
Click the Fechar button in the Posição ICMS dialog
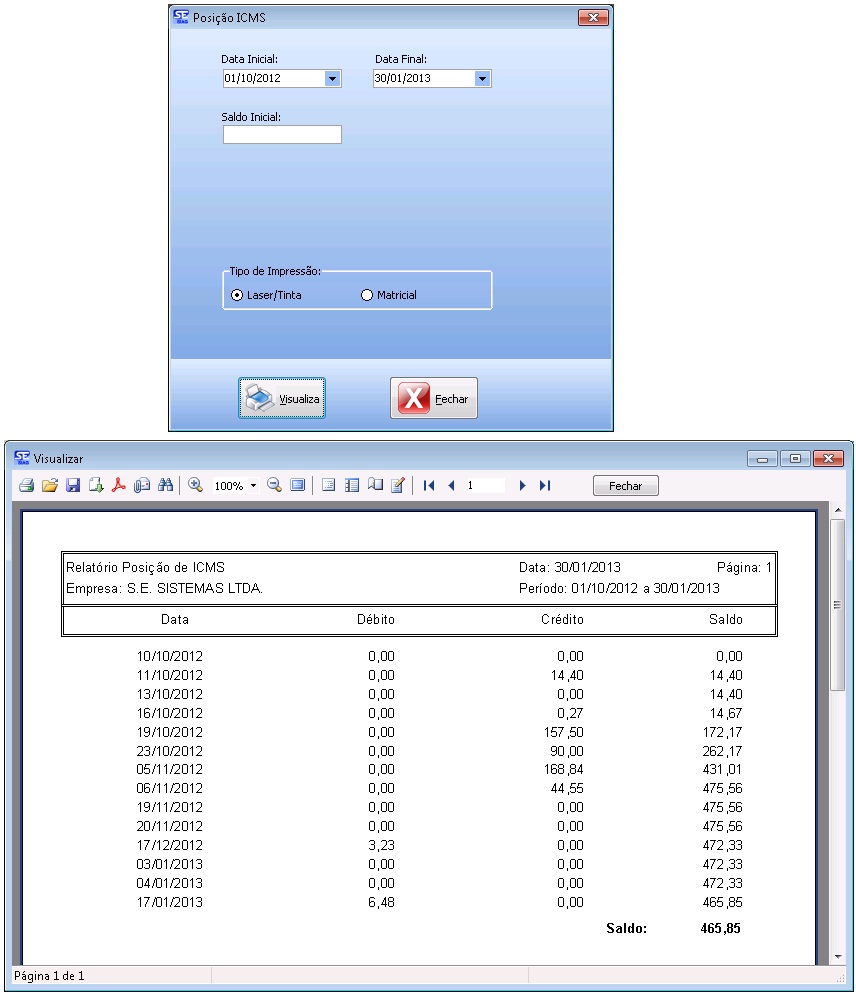[434, 398]
